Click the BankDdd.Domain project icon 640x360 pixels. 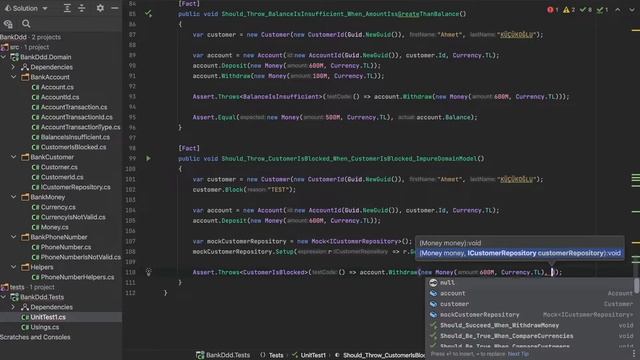[x=15, y=57]
